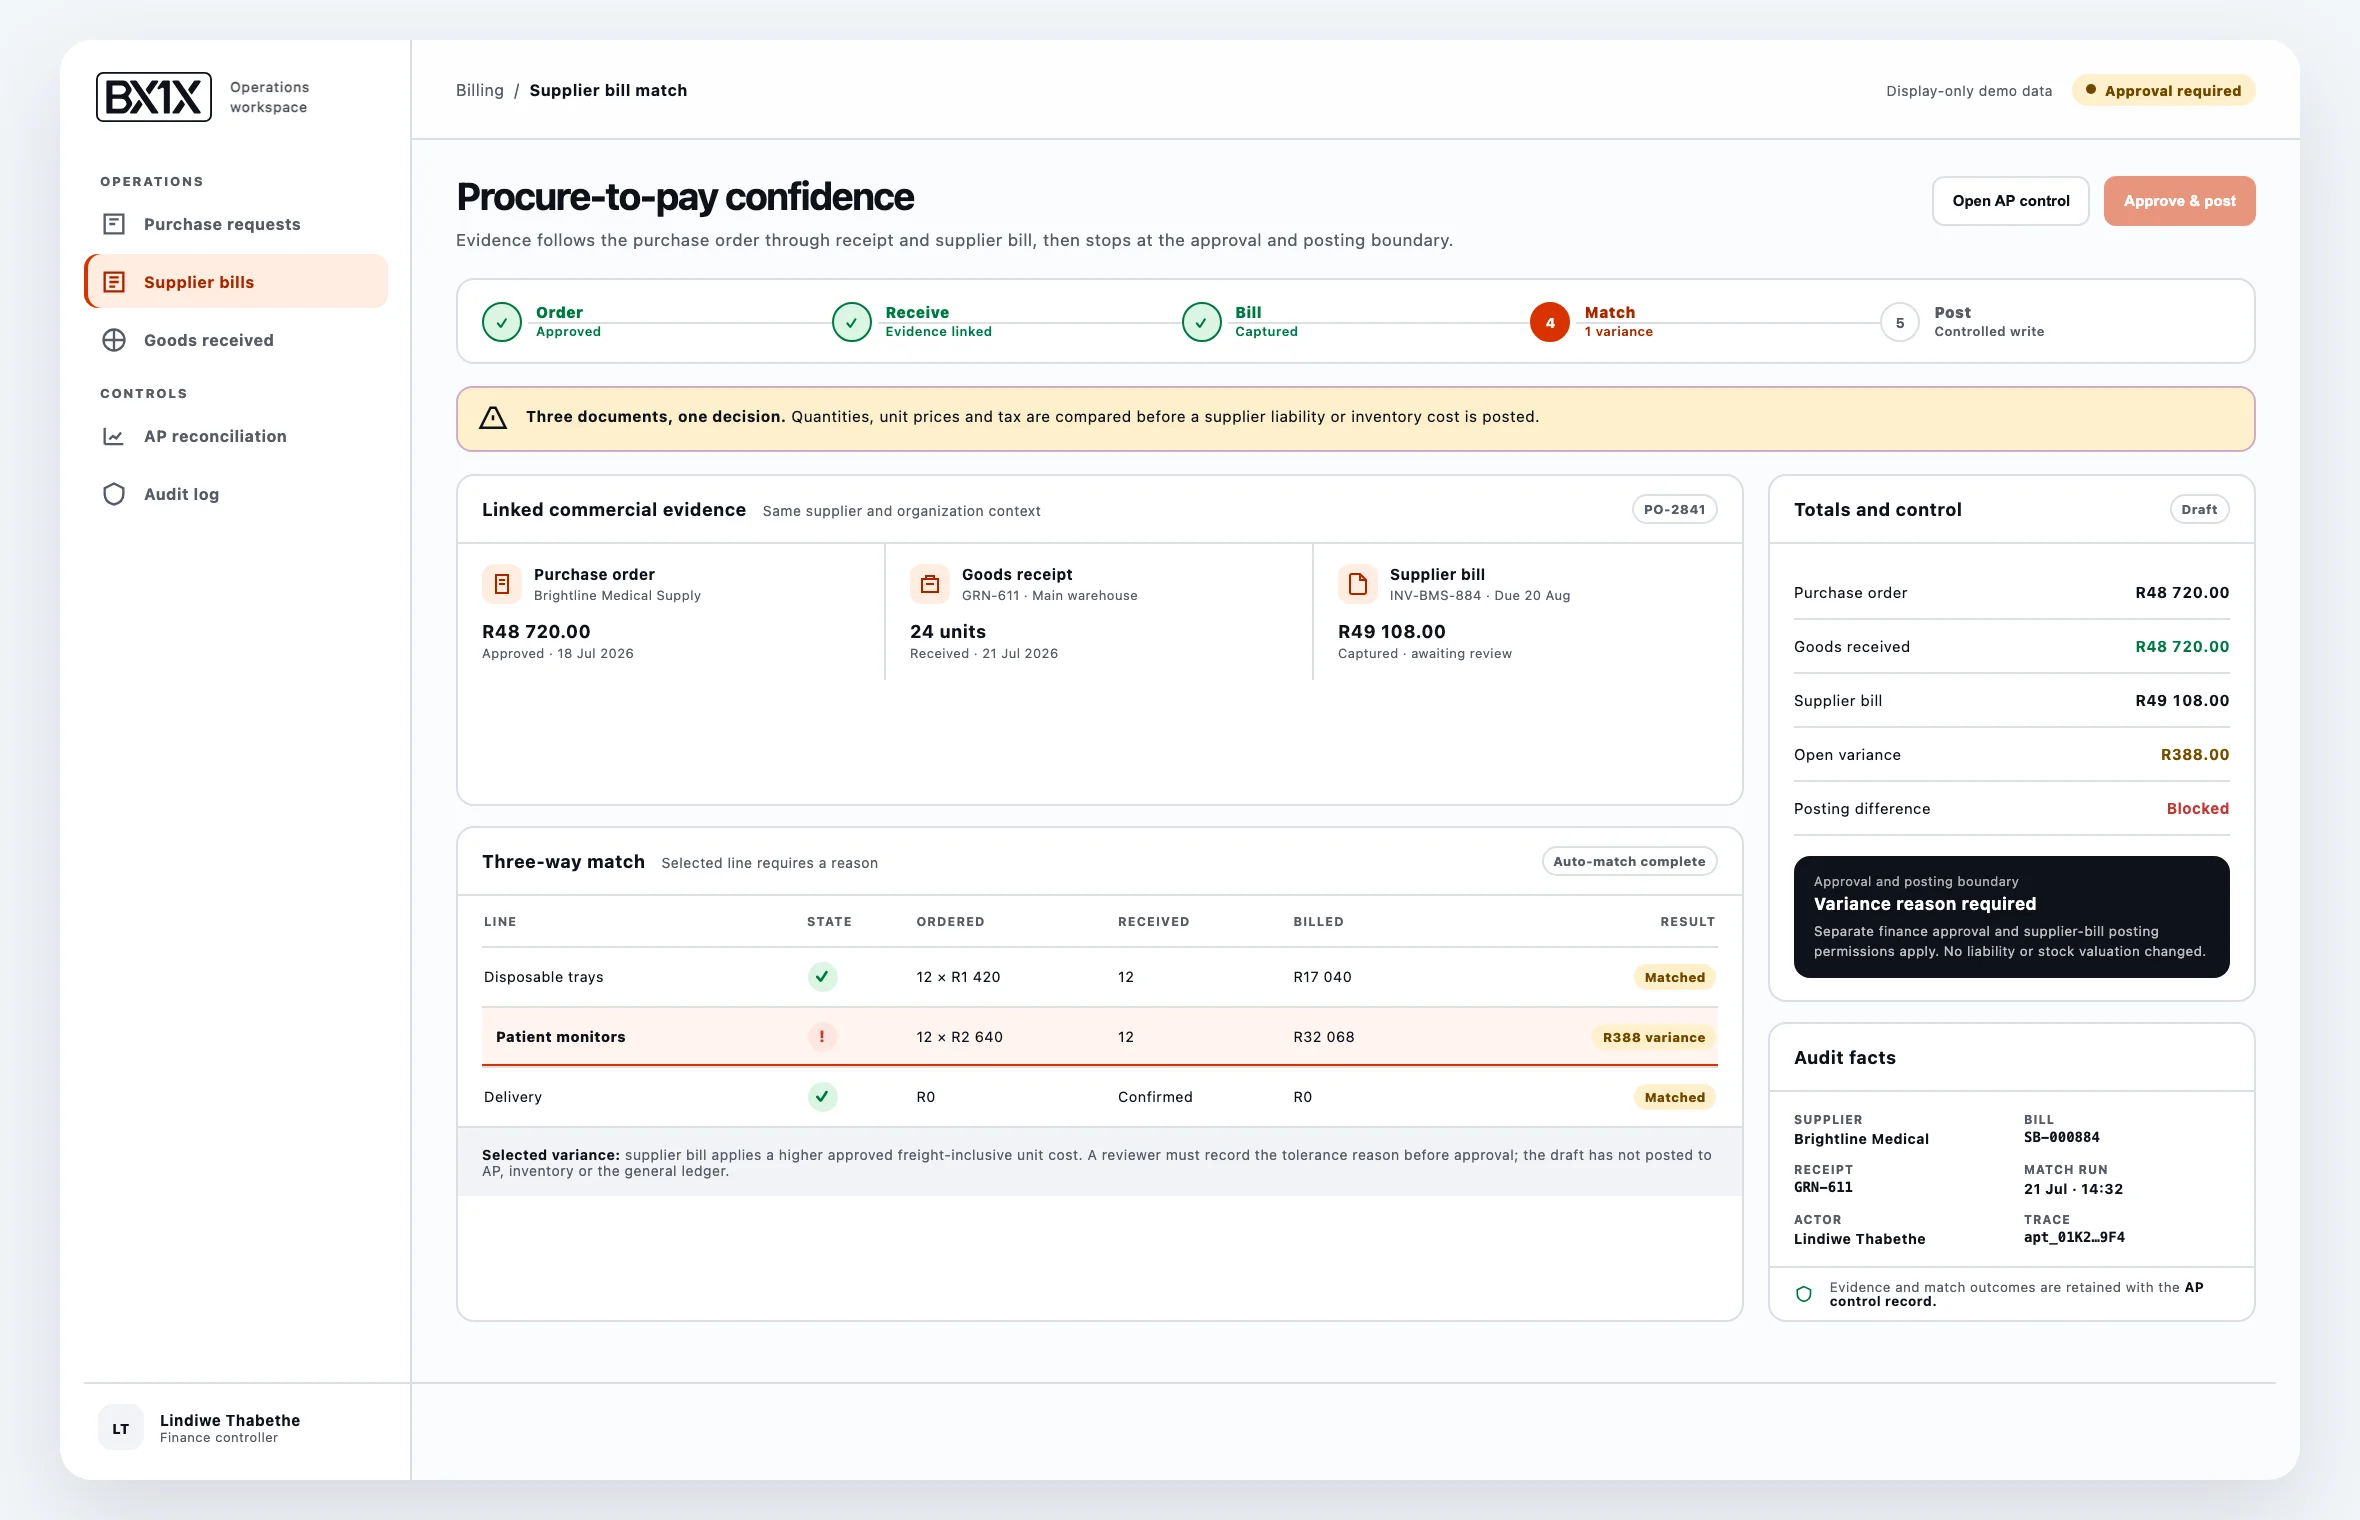
Task: Click Goods received R48 720.00 total
Action: coord(2182,647)
